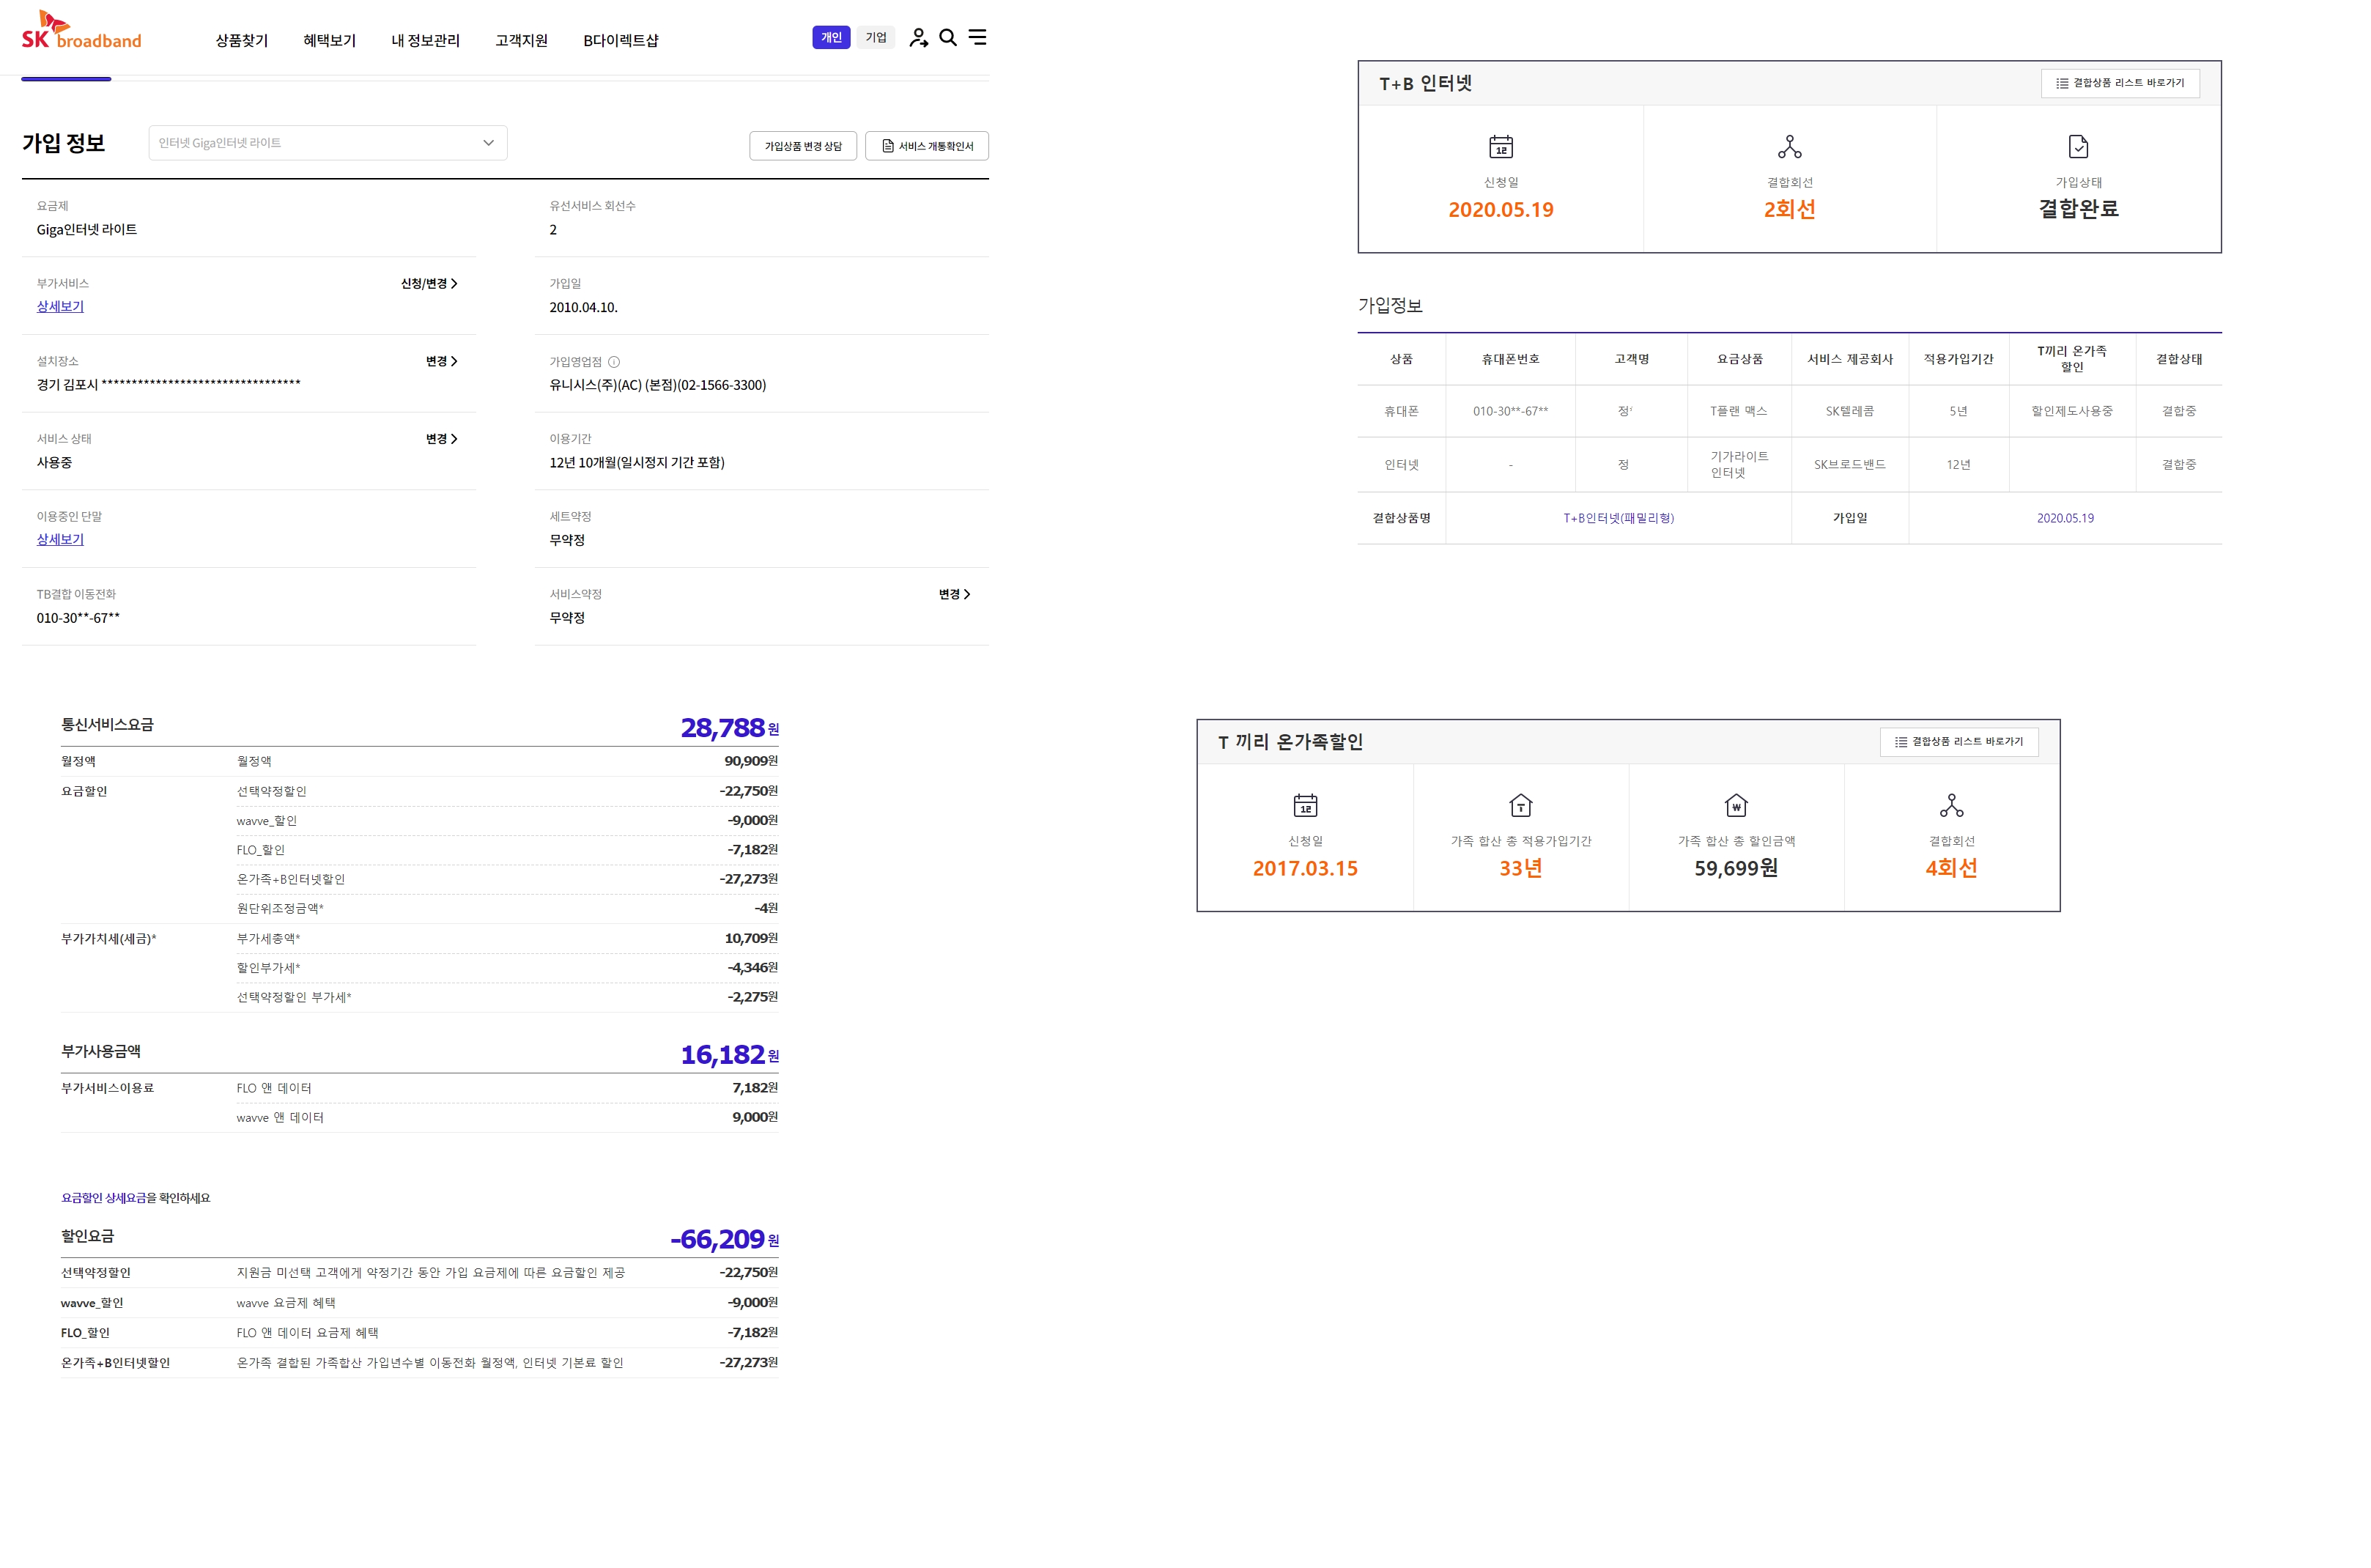
Task: Click the search magnifier icon
Action: click(947, 38)
